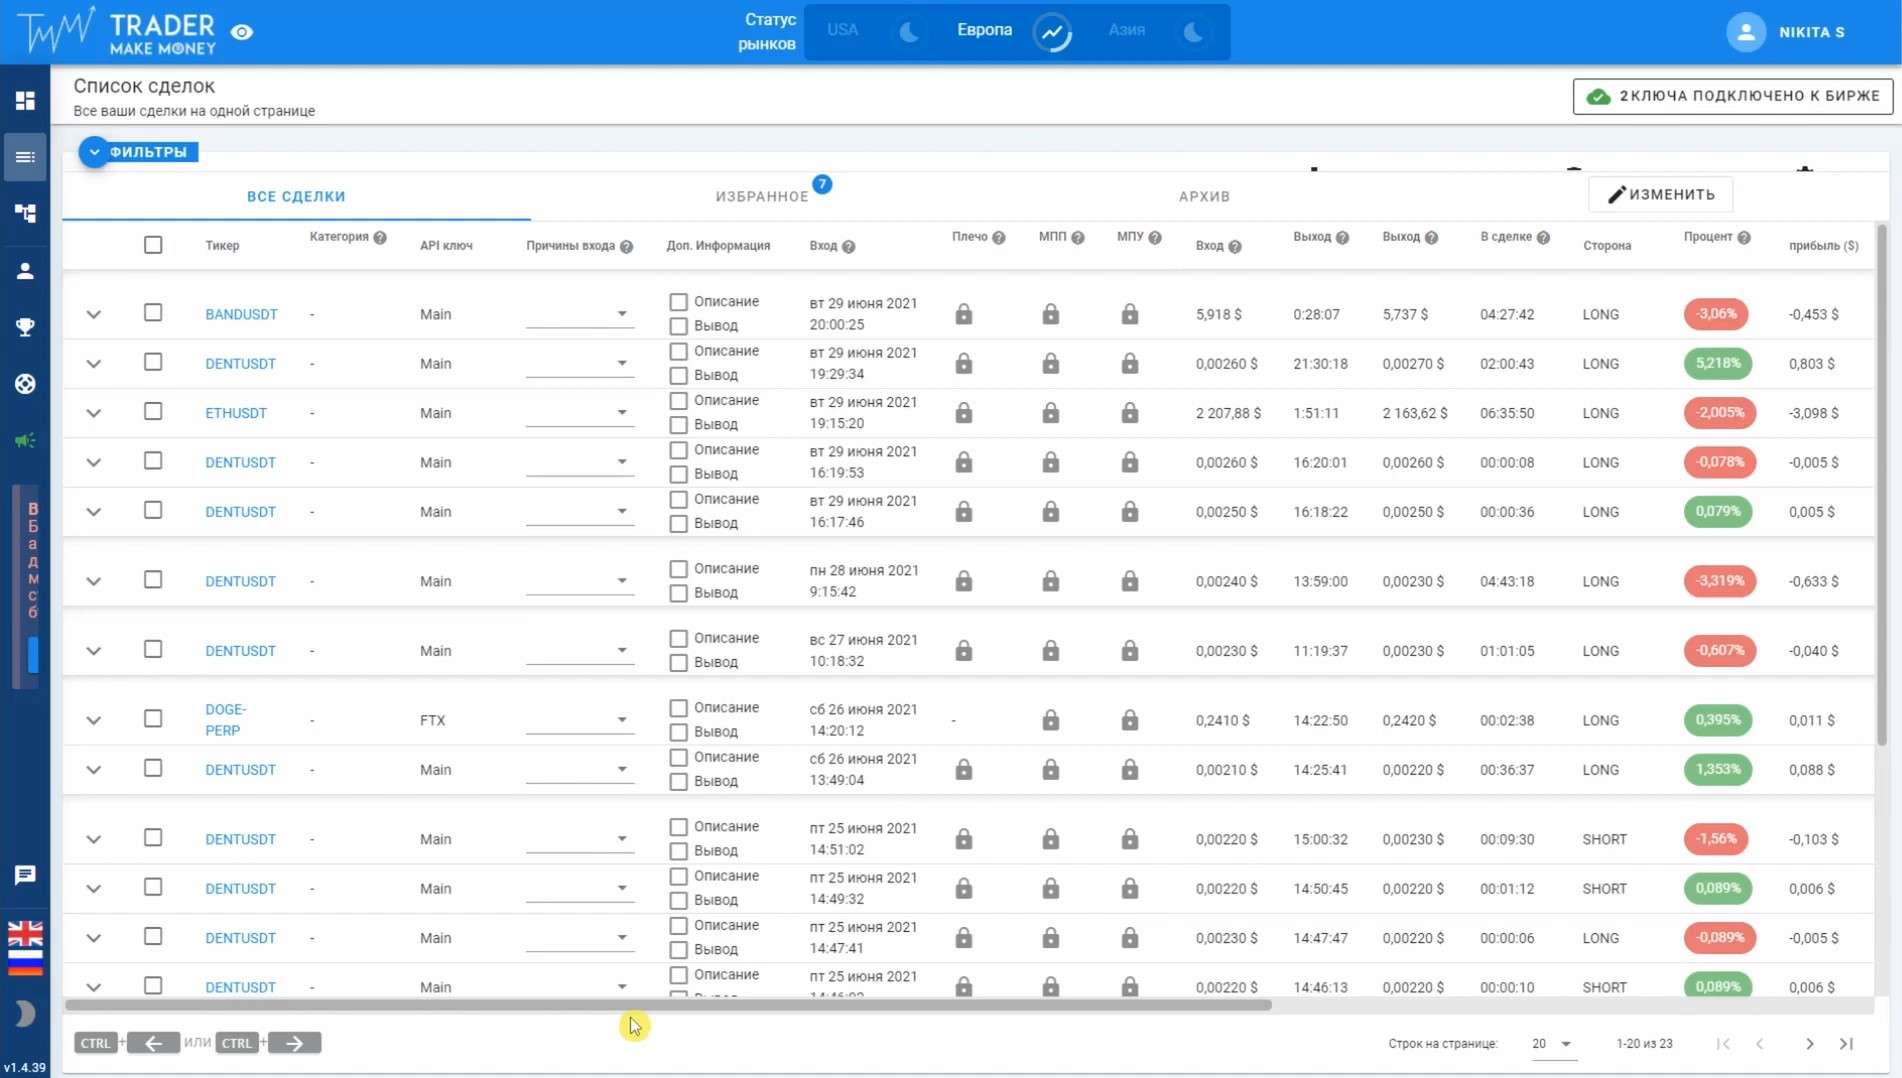Viewport: 1902px width, 1078px height.
Task: Click the USA market moon icon
Action: (908, 32)
